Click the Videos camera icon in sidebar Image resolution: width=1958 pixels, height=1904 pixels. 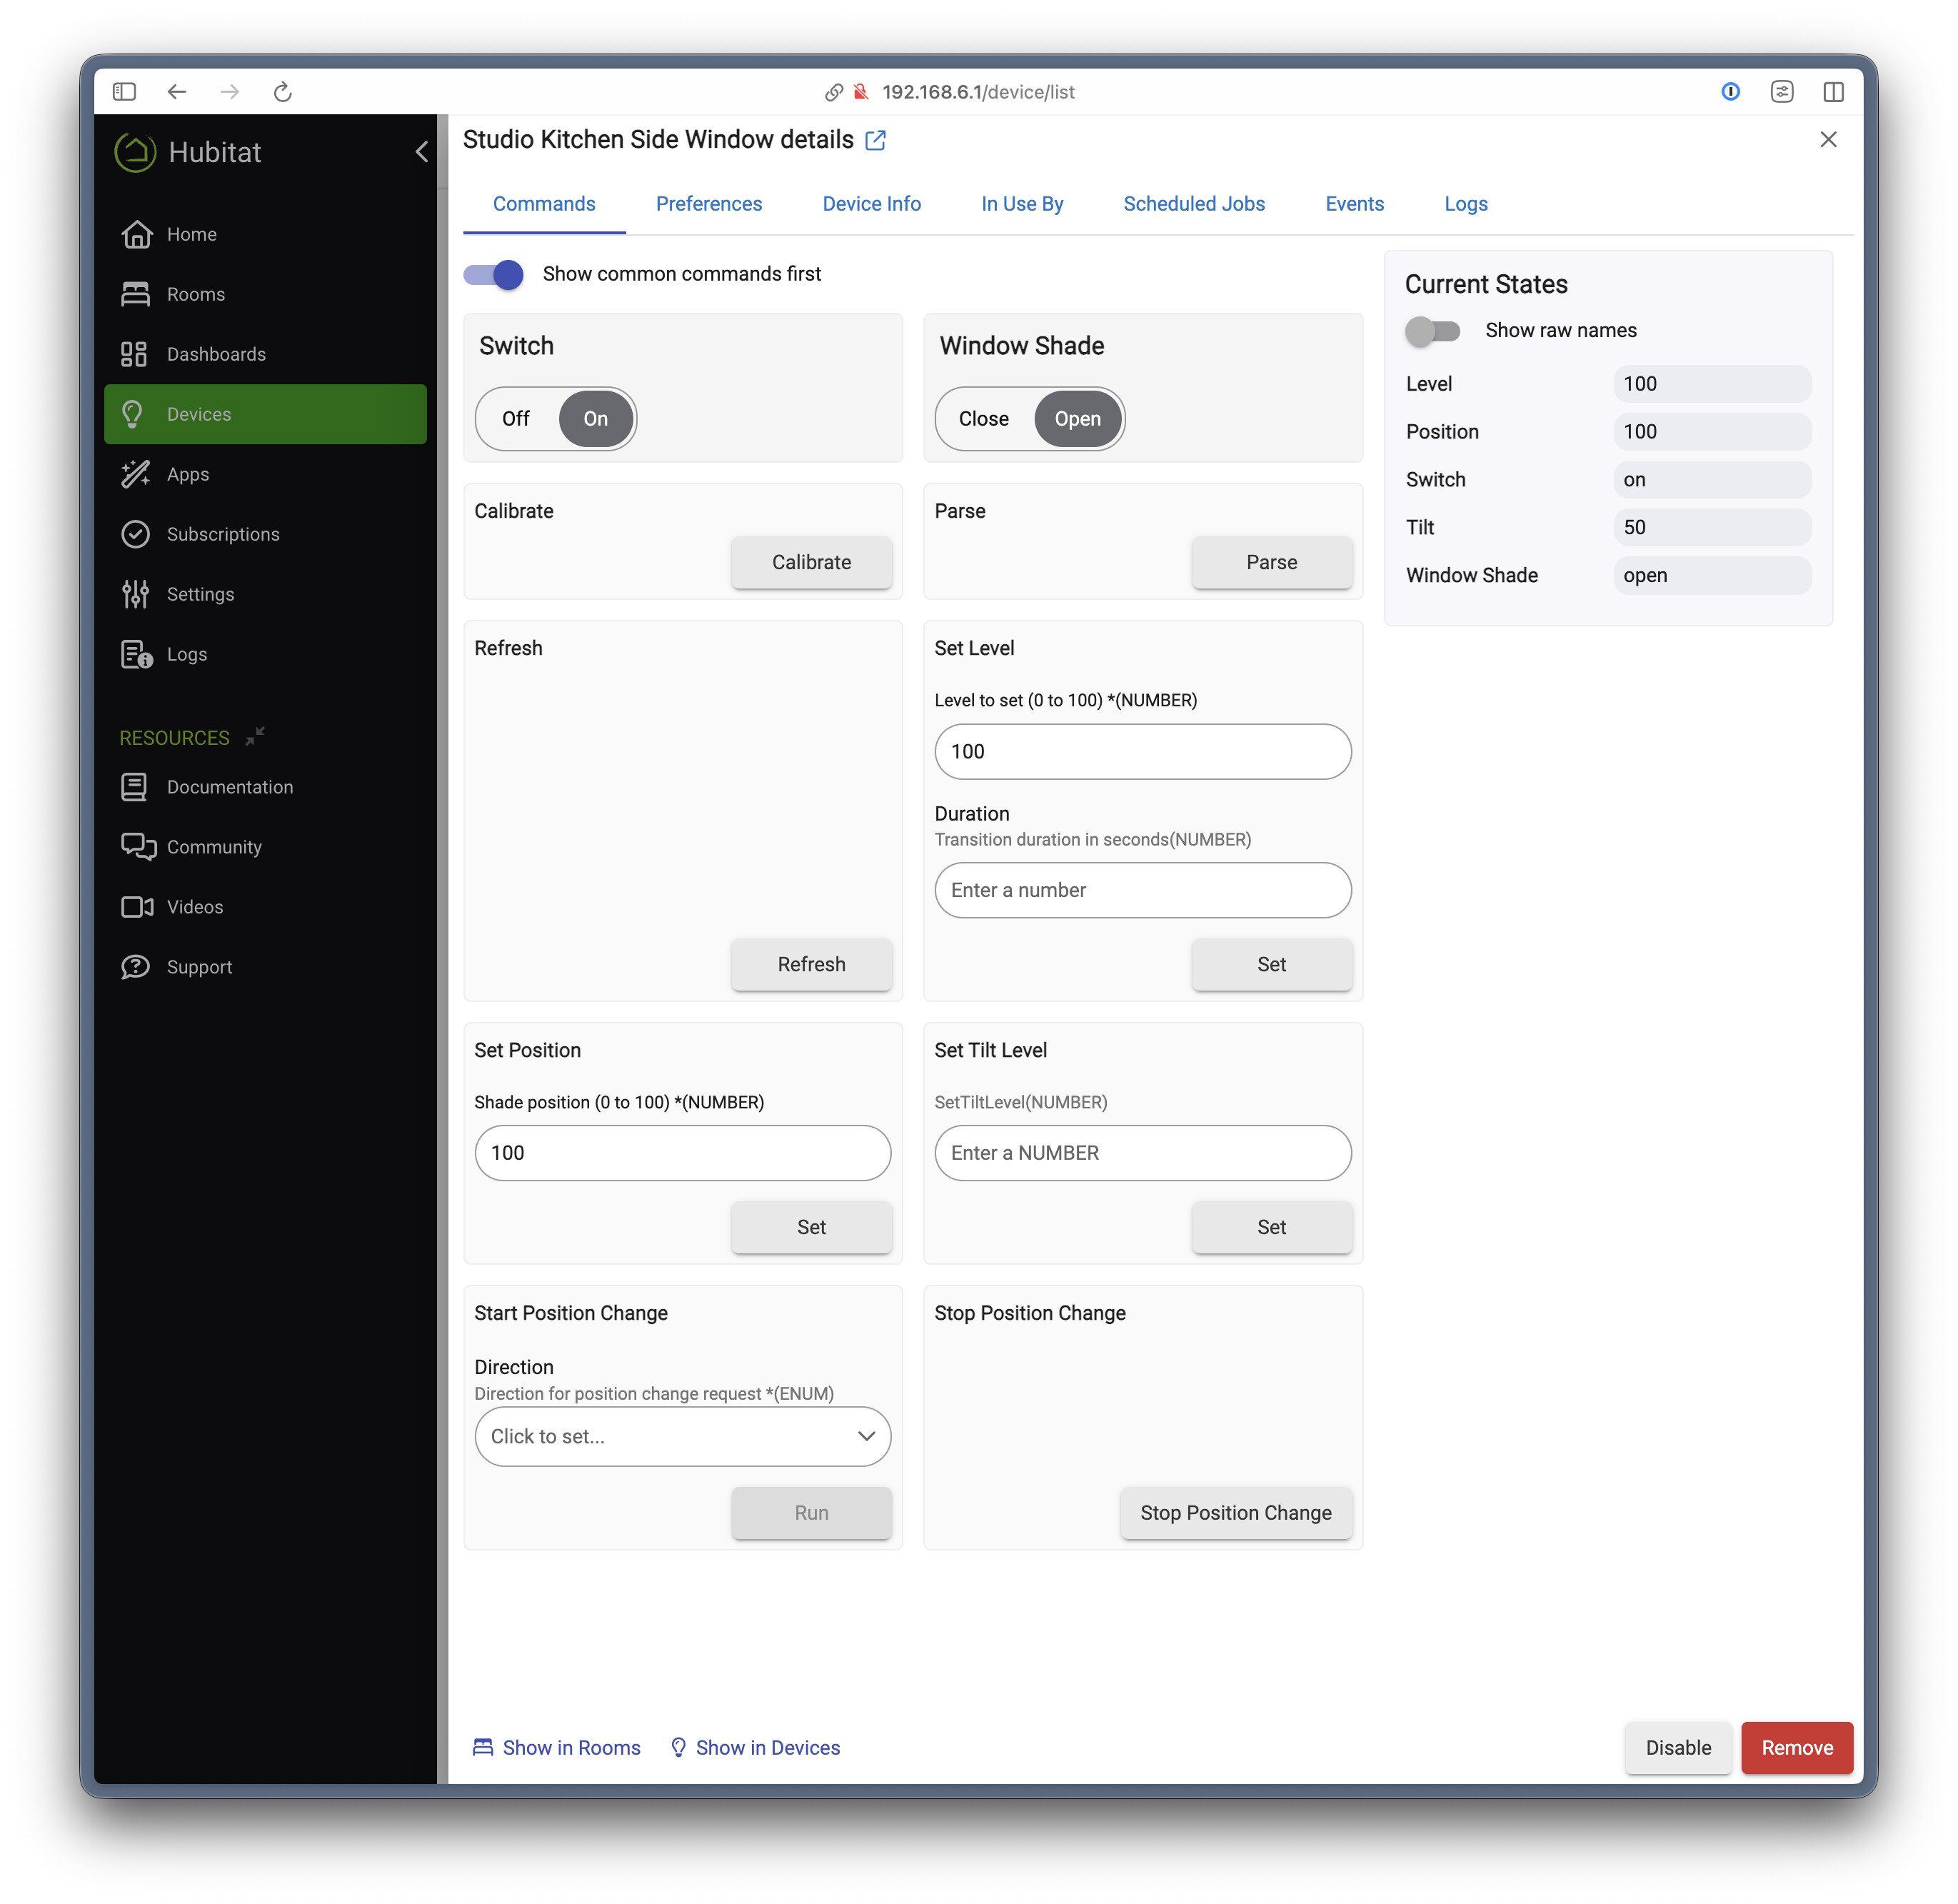point(137,907)
